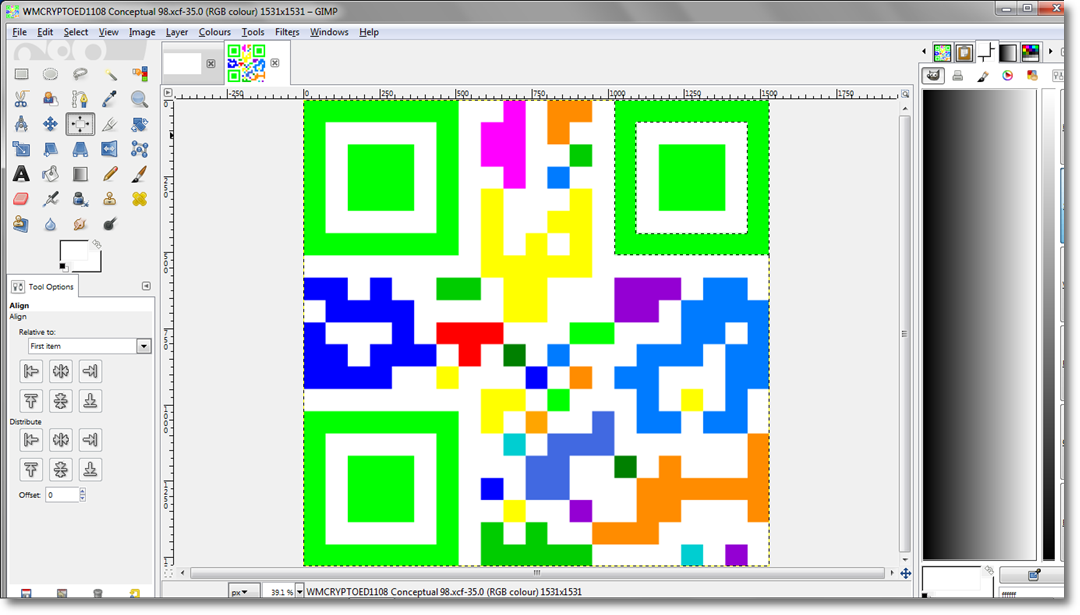1080x615 pixels.
Task: Select the Scissors Select tool
Action: [21, 99]
